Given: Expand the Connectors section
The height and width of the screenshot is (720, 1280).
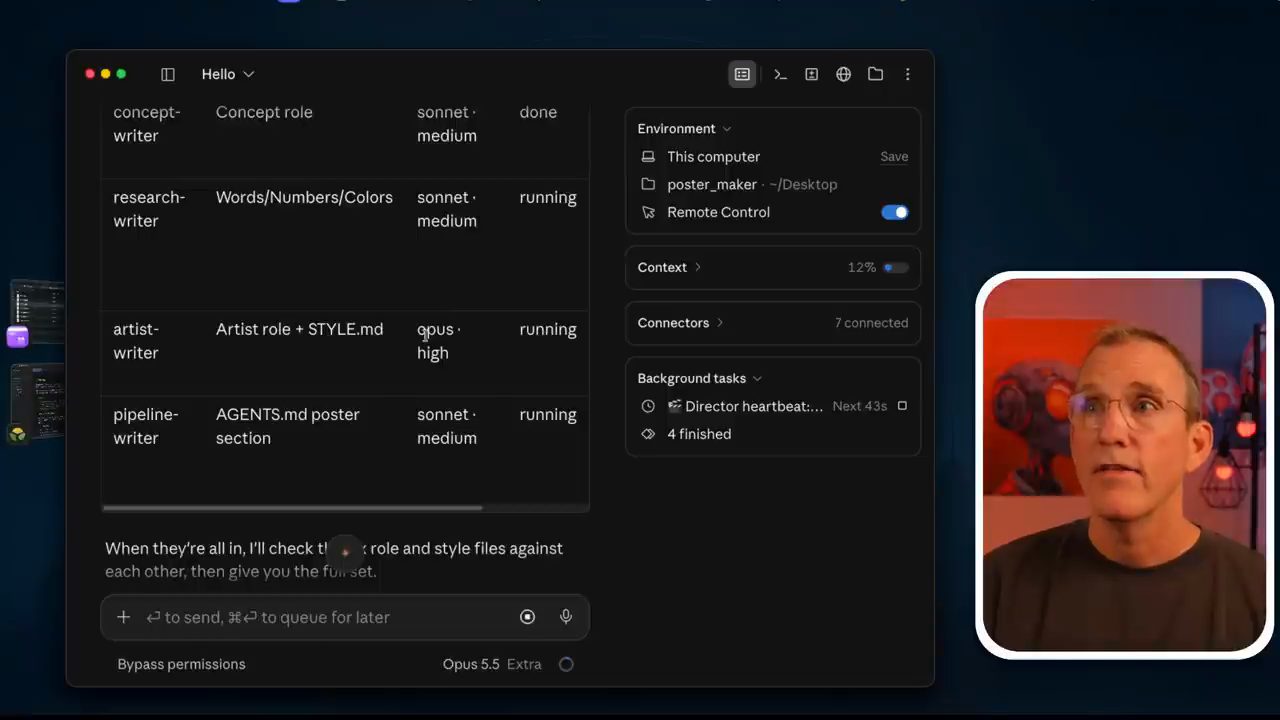Looking at the screenshot, I should 681,323.
